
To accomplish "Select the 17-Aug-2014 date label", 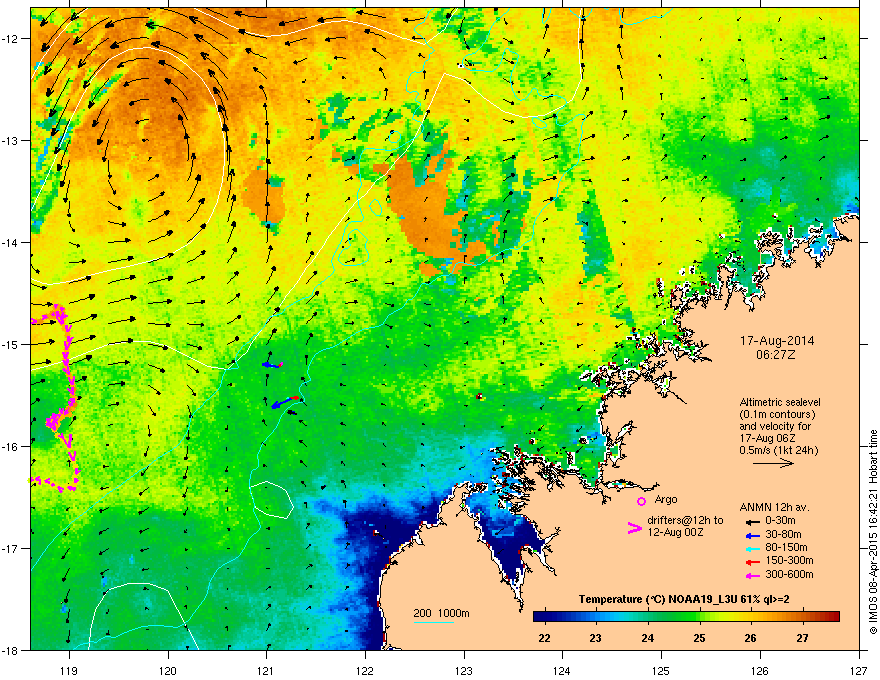I will click(x=777, y=341).
